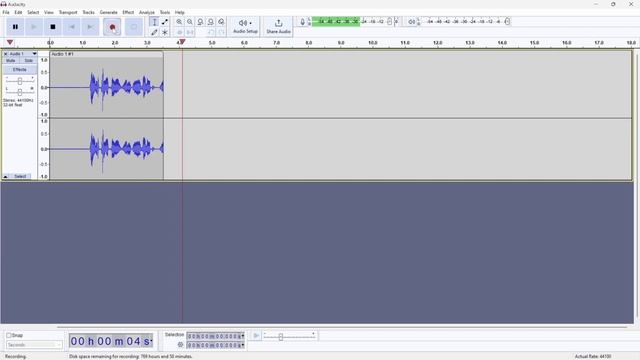Click the microphone record meter icon
Viewport: 640px width, 360px height.
pyautogui.click(x=302, y=22)
